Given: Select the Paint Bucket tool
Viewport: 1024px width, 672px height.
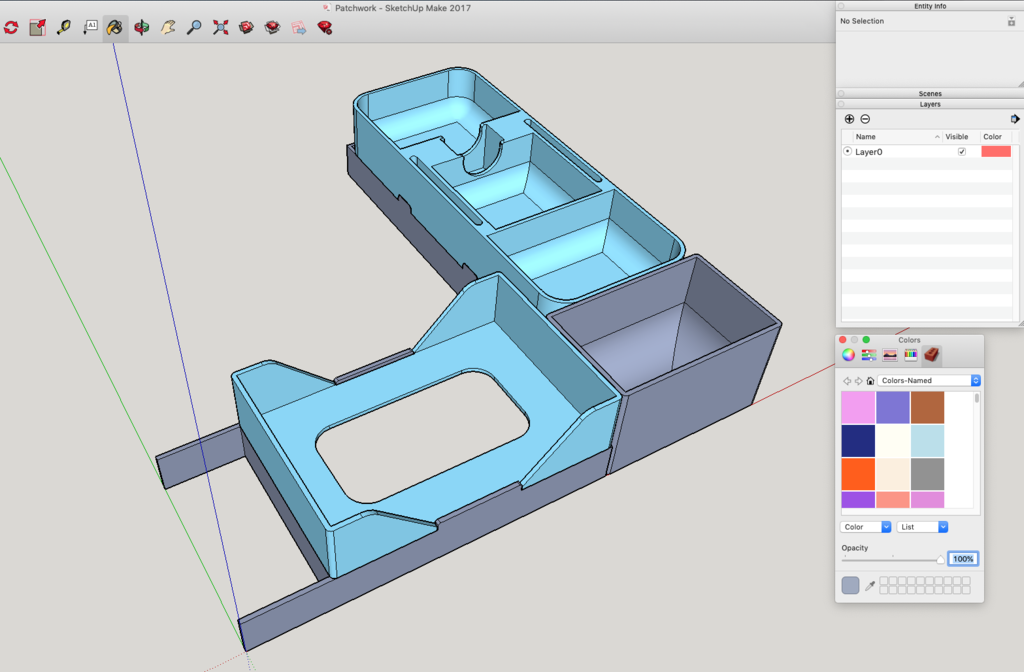Looking at the screenshot, I should 115,28.
